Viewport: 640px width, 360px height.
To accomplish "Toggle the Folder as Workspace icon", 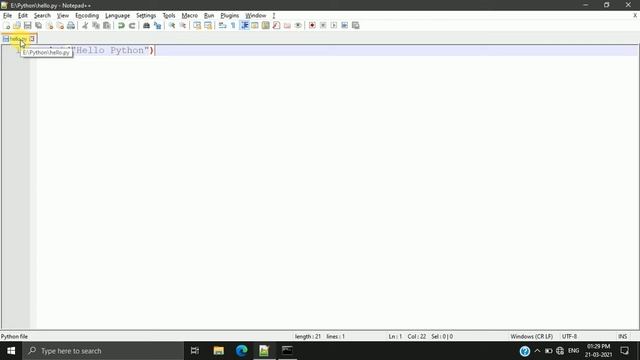I will point(287,25).
